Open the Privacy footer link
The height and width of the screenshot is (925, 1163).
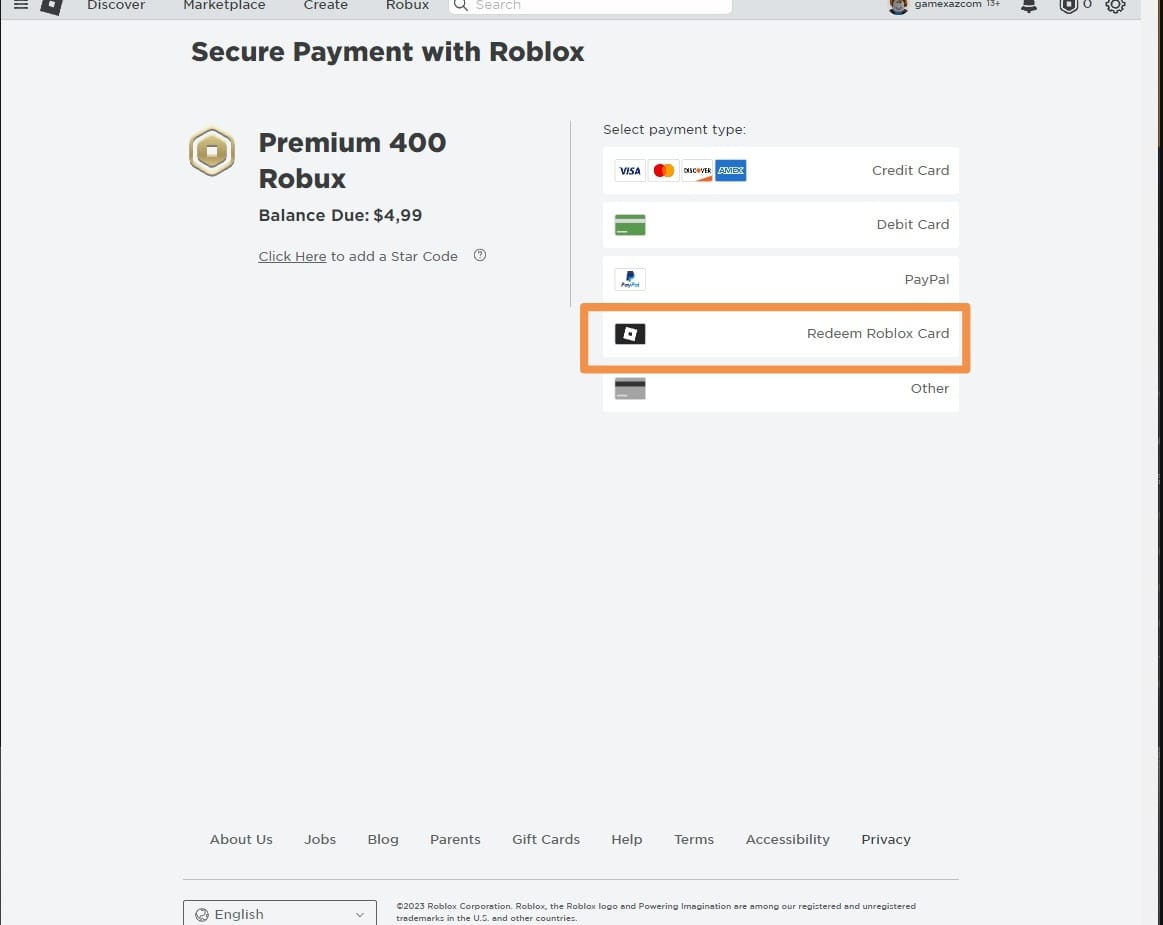point(886,839)
